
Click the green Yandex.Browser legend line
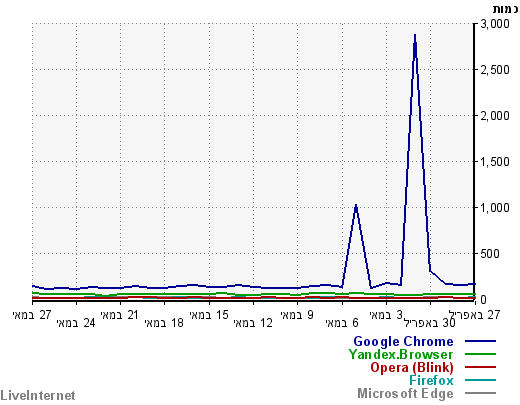[x=480, y=354]
